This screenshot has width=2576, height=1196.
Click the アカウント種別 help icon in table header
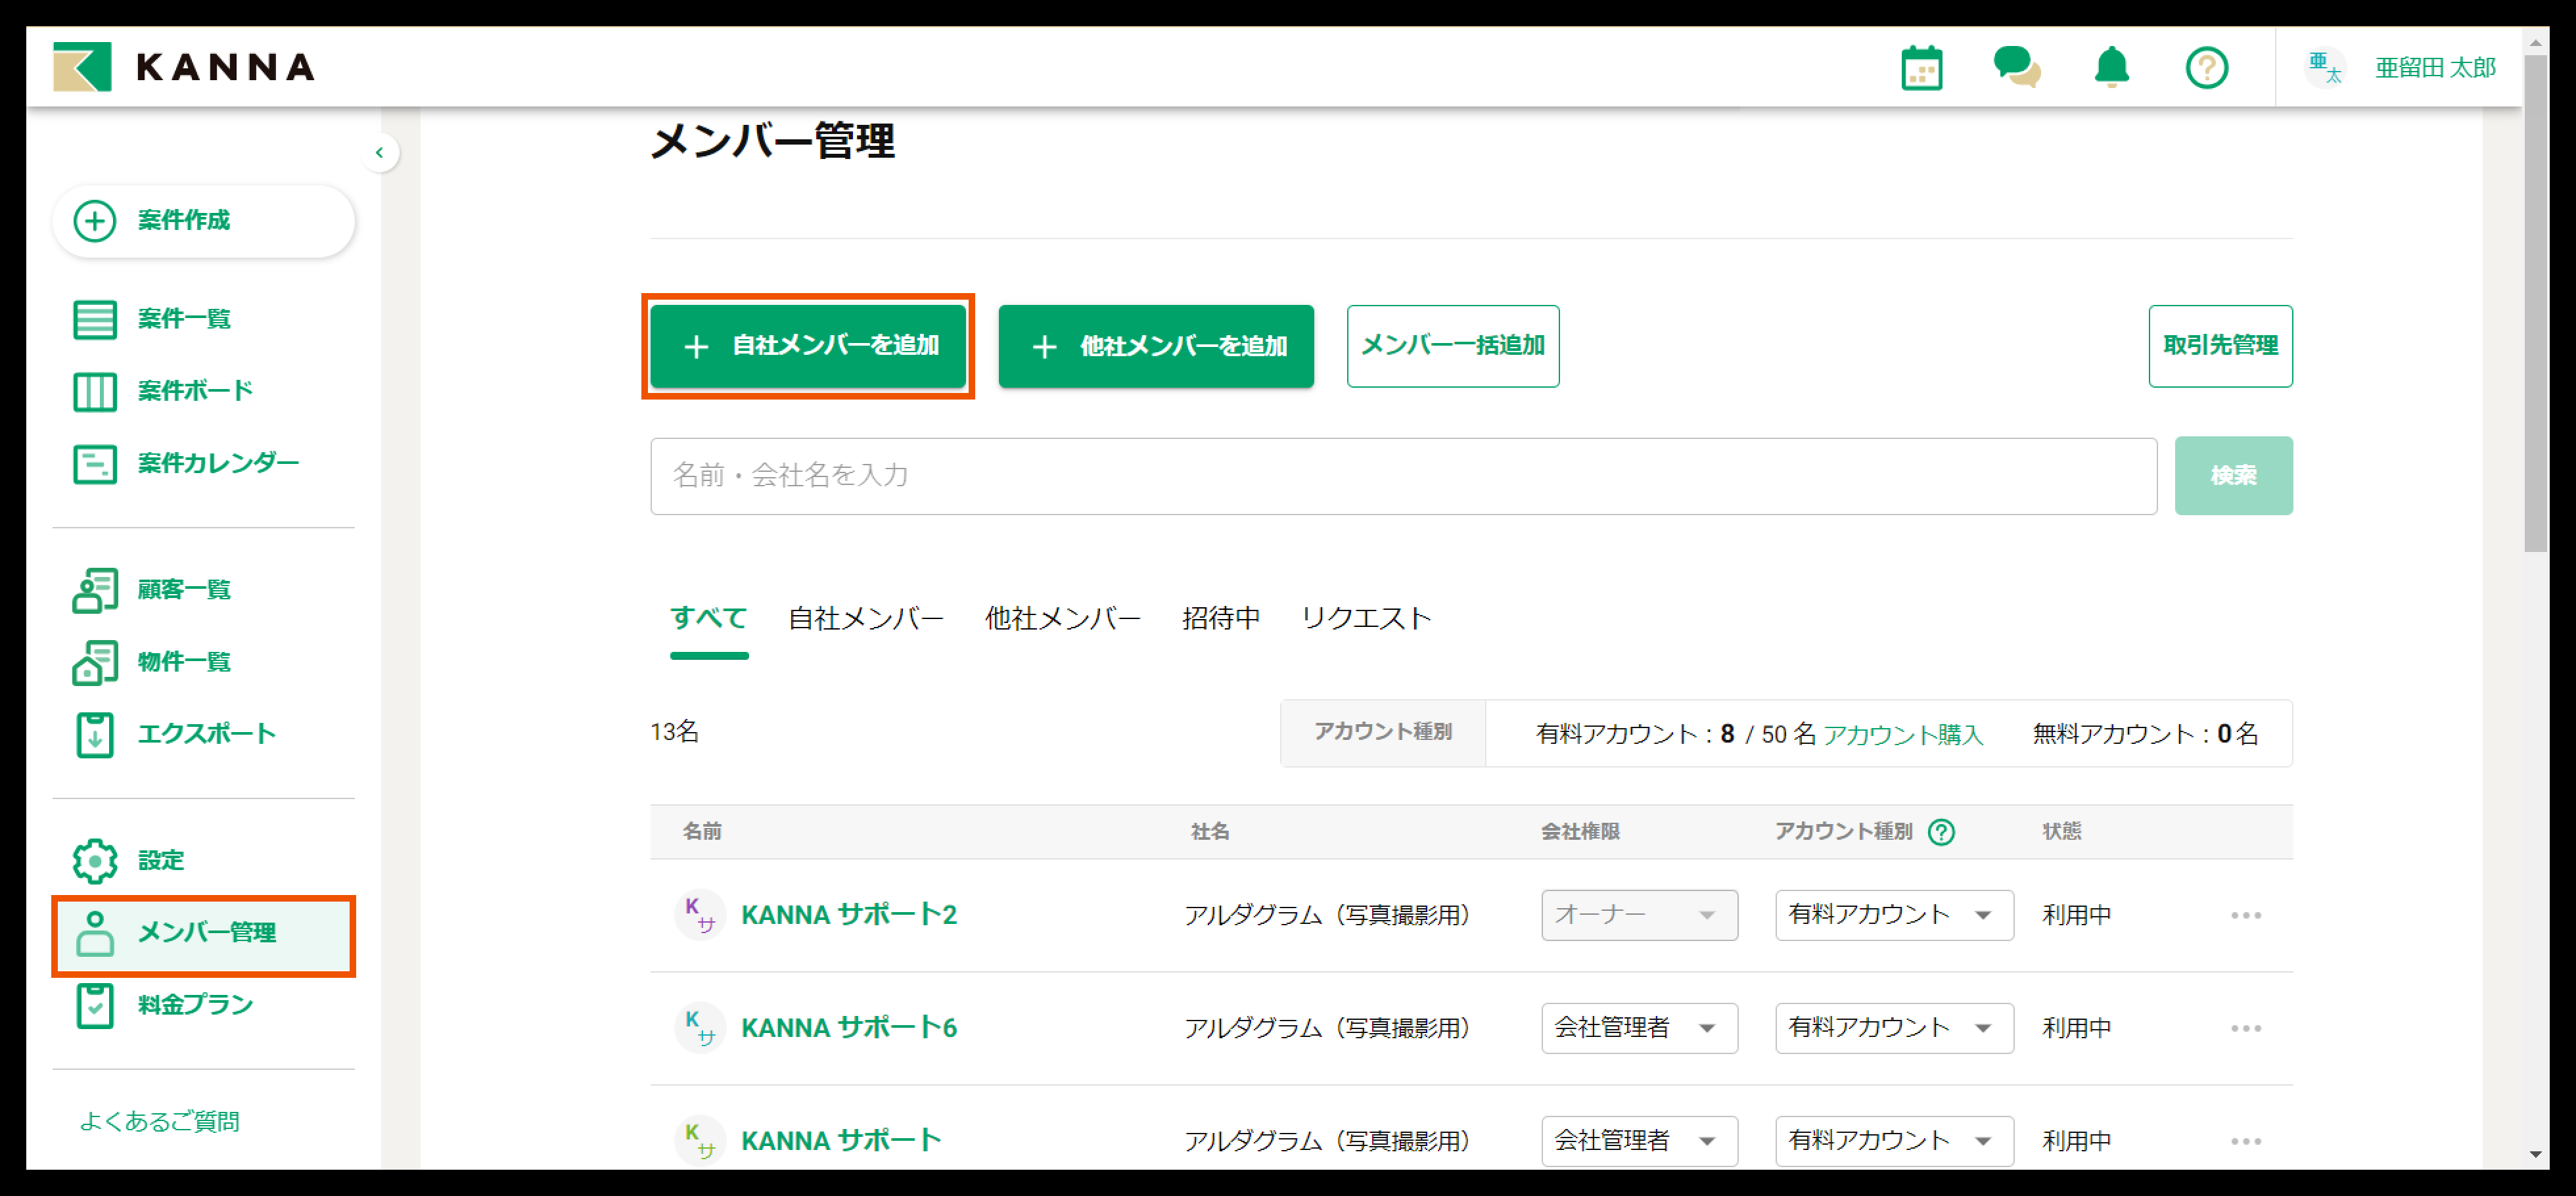[x=1941, y=832]
